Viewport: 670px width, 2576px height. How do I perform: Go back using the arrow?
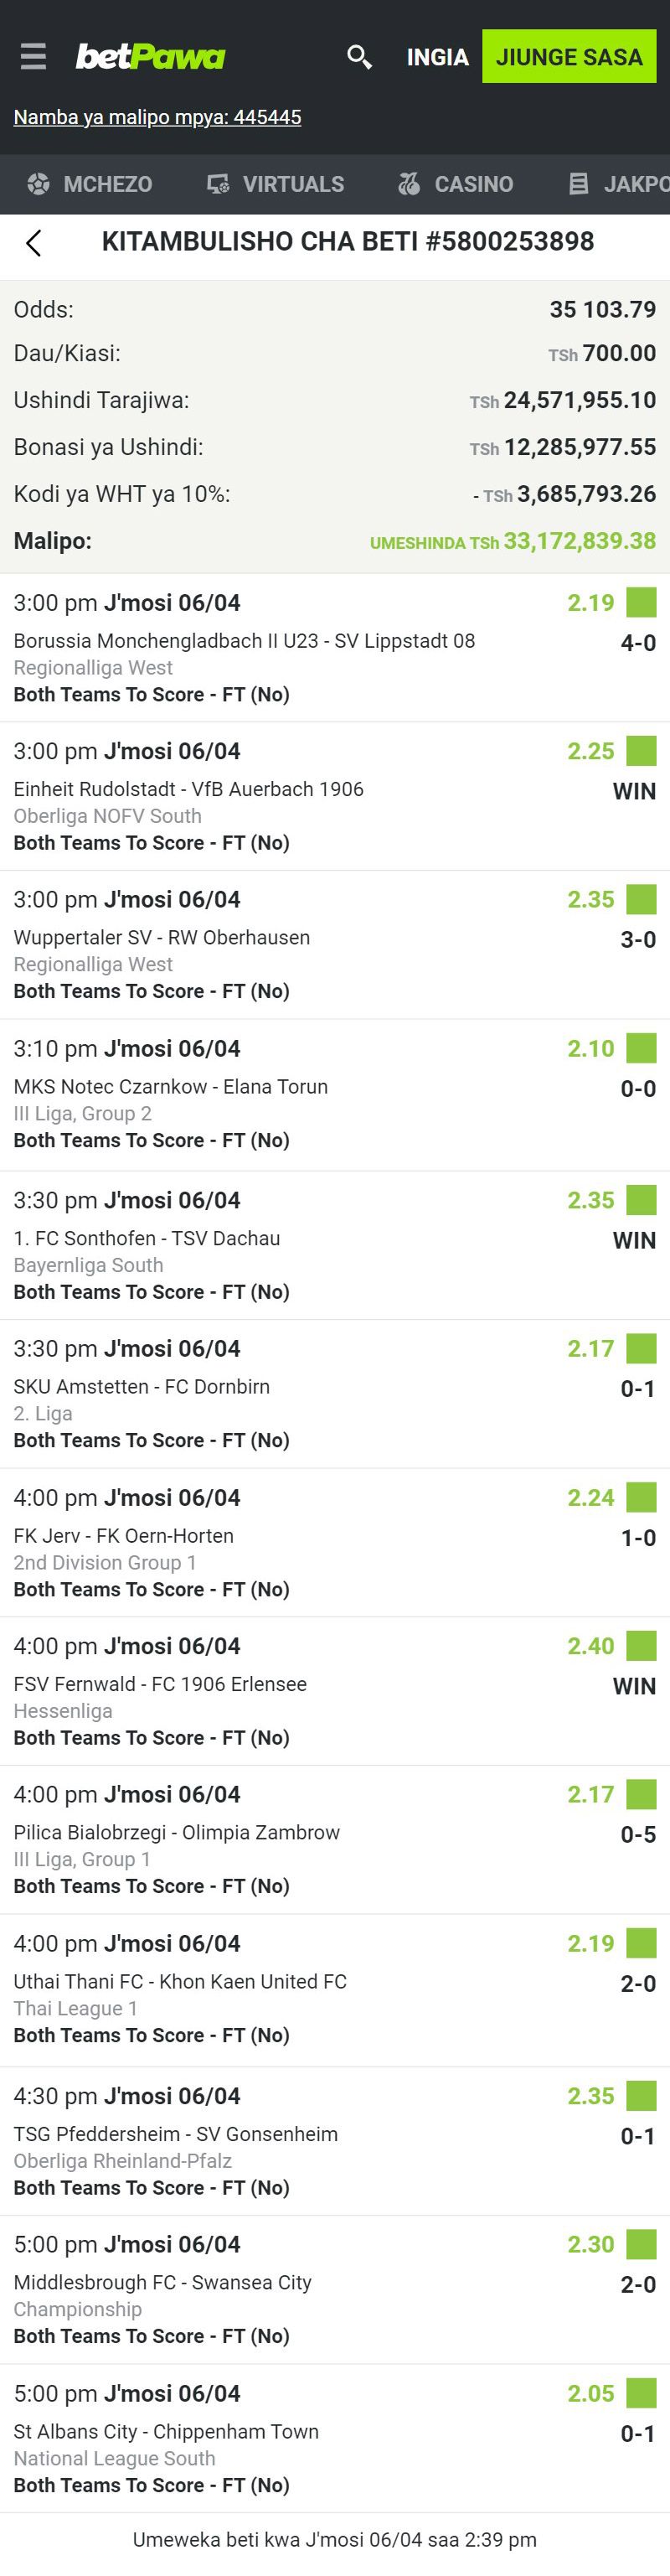pyautogui.click(x=34, y=242)
